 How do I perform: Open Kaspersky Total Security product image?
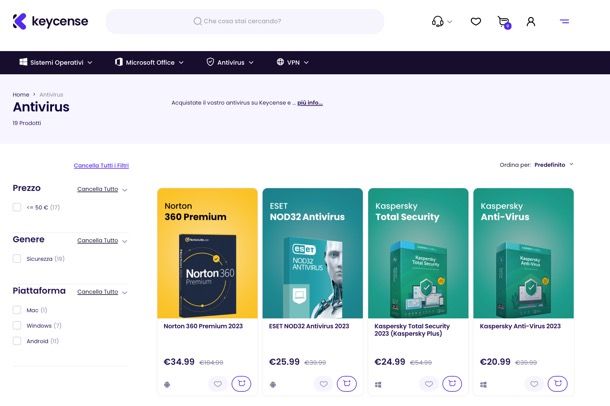coord(418,253)
